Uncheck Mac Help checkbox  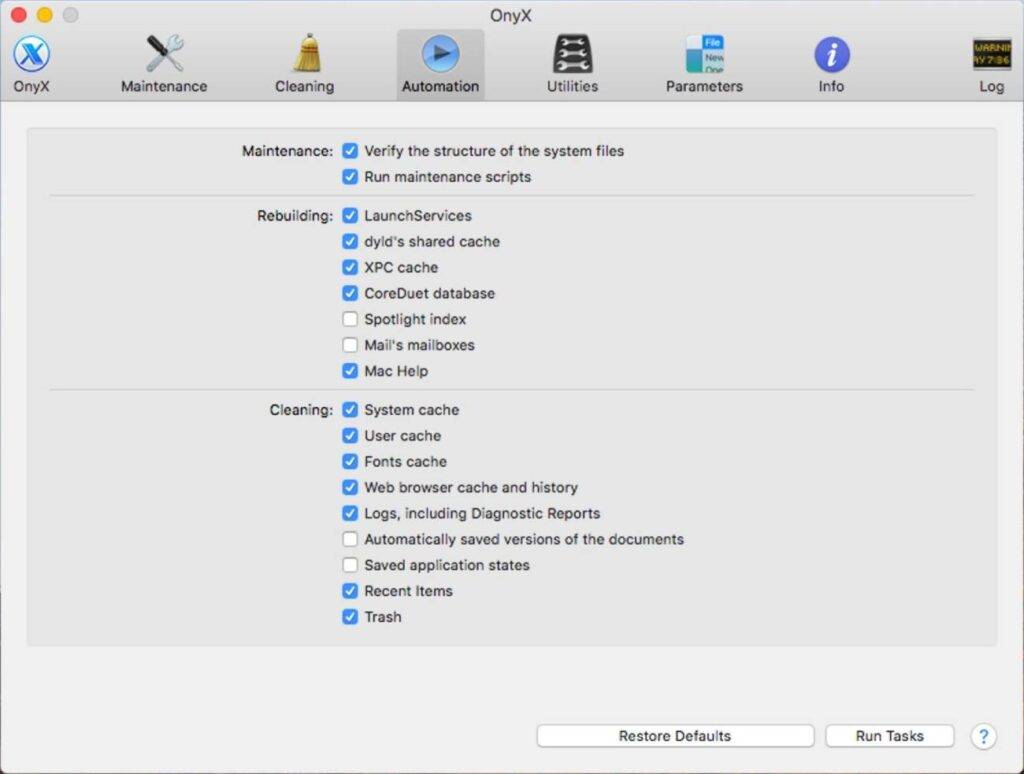tap(350, 371)
